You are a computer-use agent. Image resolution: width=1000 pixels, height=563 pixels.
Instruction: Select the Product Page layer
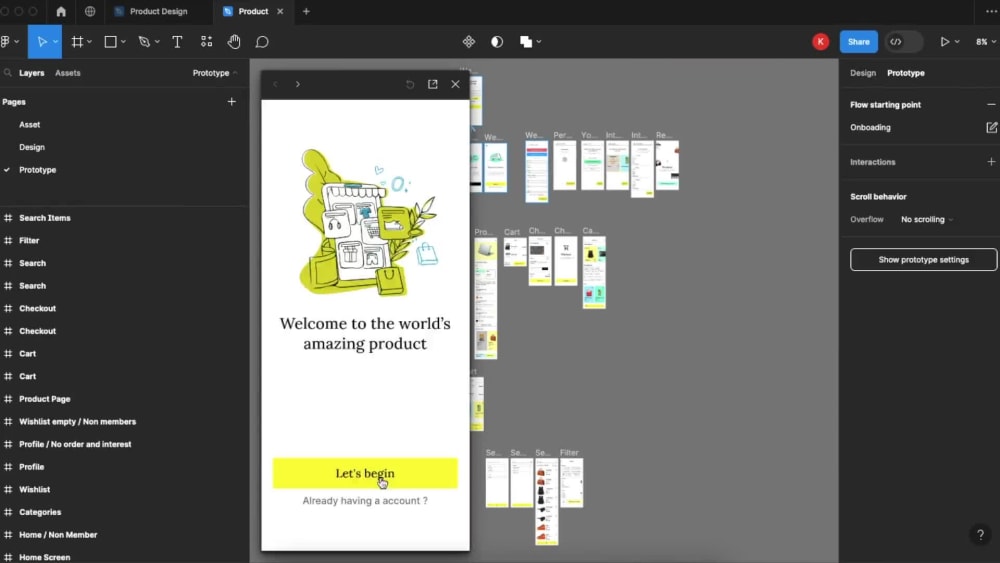[45, 399]
